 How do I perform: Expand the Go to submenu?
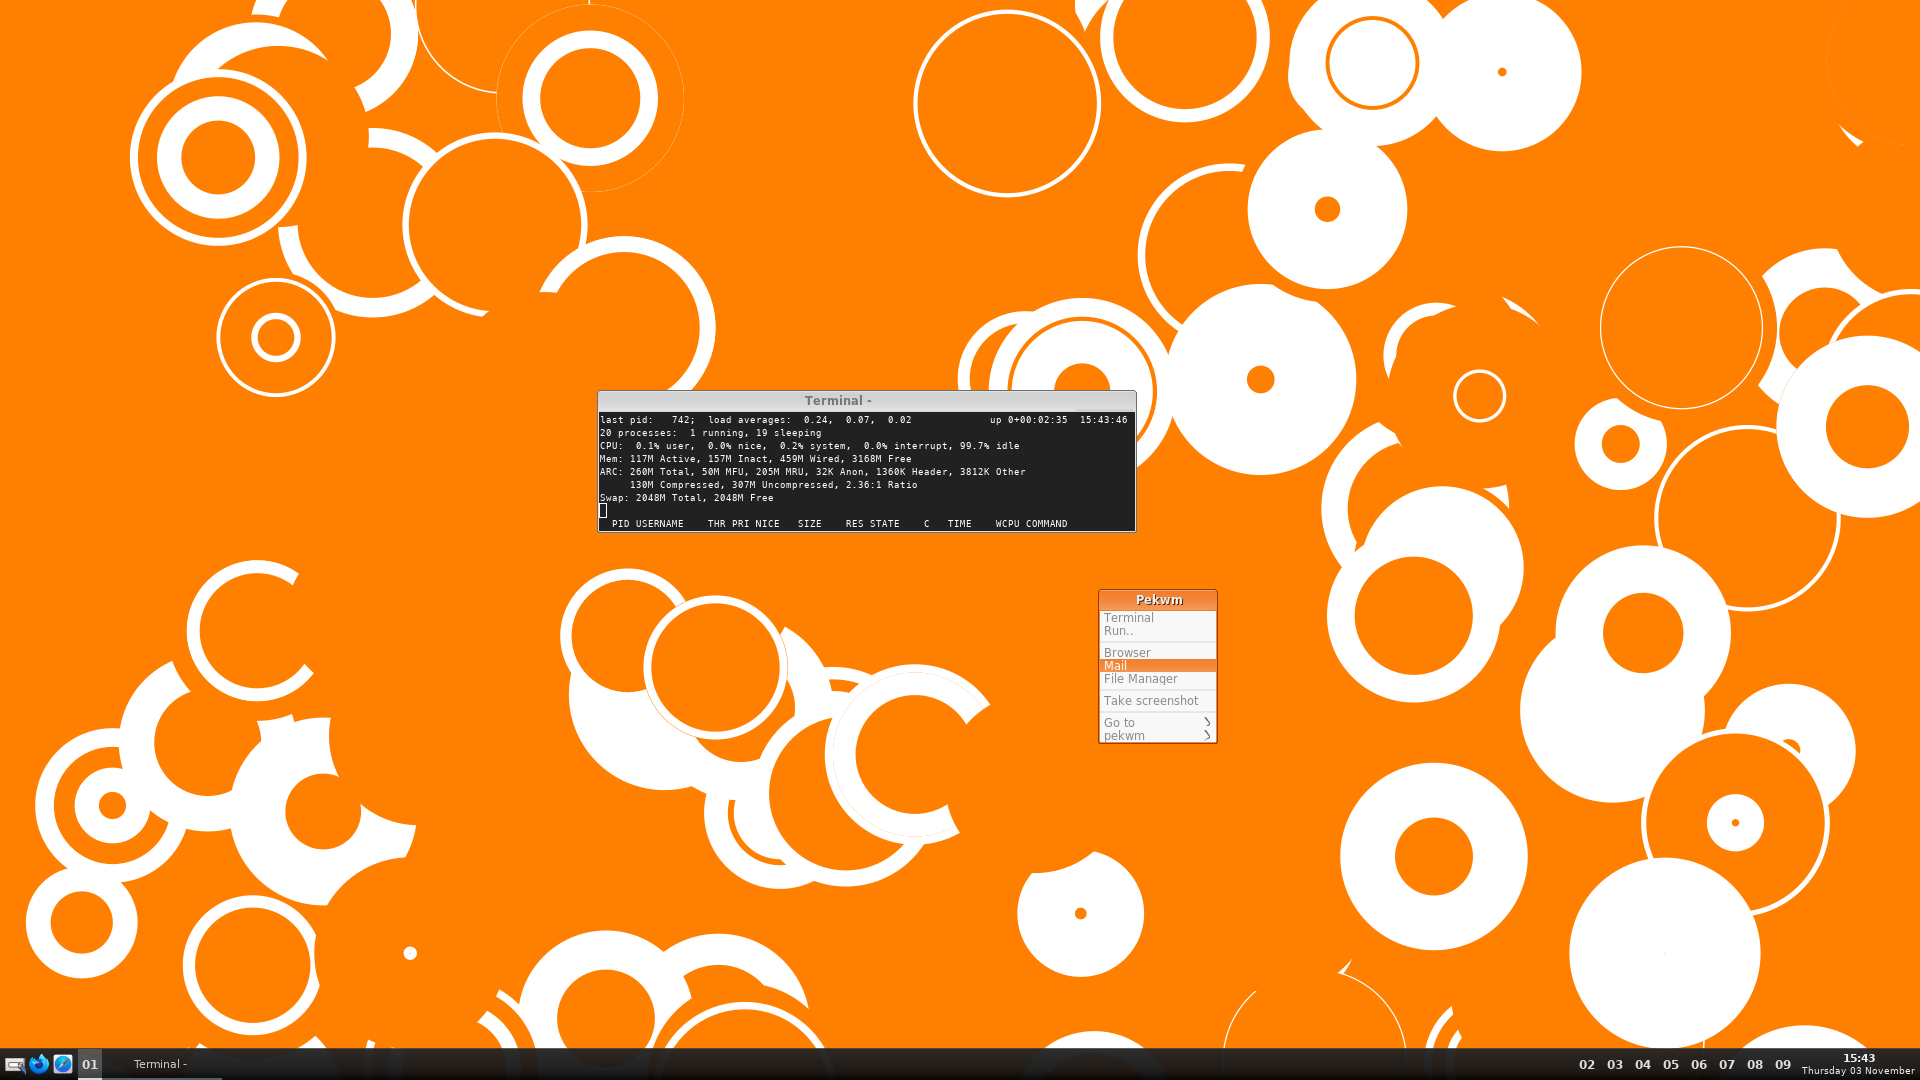coord(1158,723)
